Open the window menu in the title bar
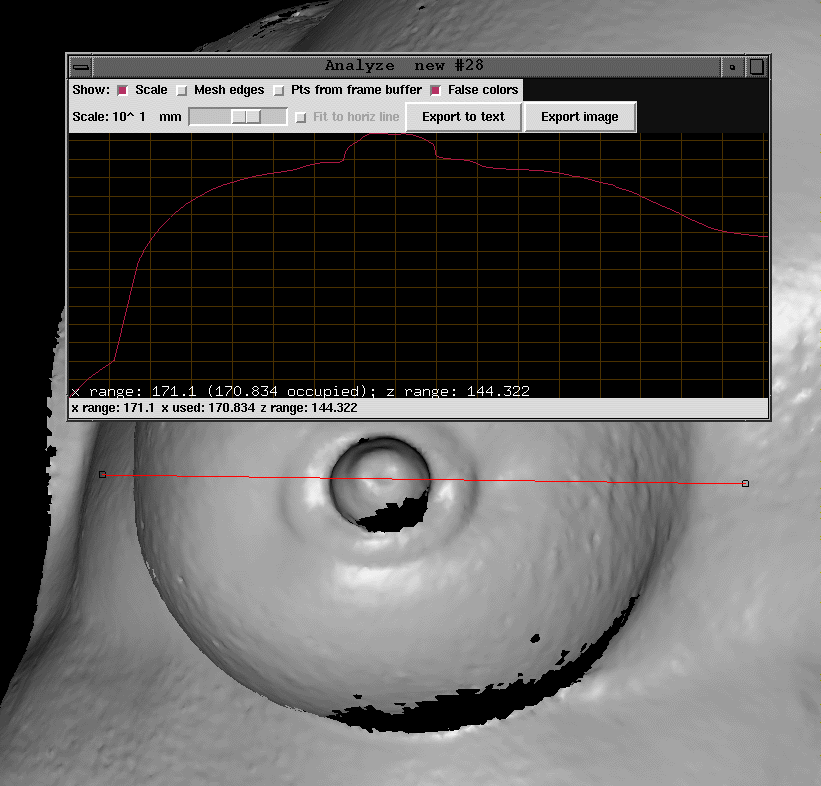The image size is (821, 786). point(81,66)
